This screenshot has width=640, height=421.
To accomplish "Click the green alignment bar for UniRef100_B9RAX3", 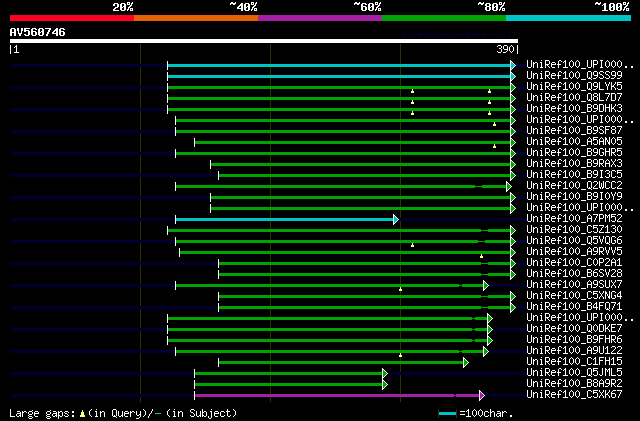I will (360, 165).
